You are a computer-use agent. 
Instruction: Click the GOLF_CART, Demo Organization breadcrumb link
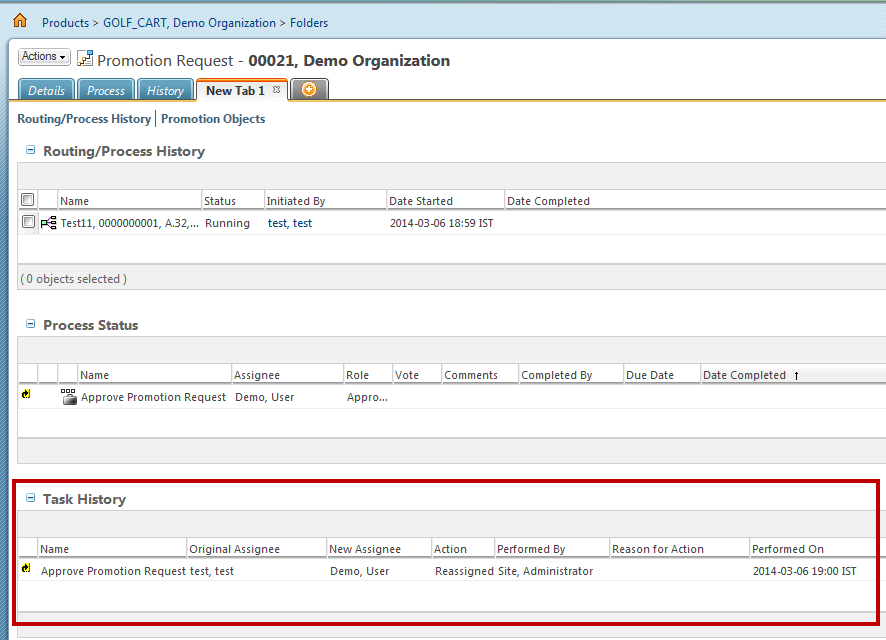click(189, 22)
